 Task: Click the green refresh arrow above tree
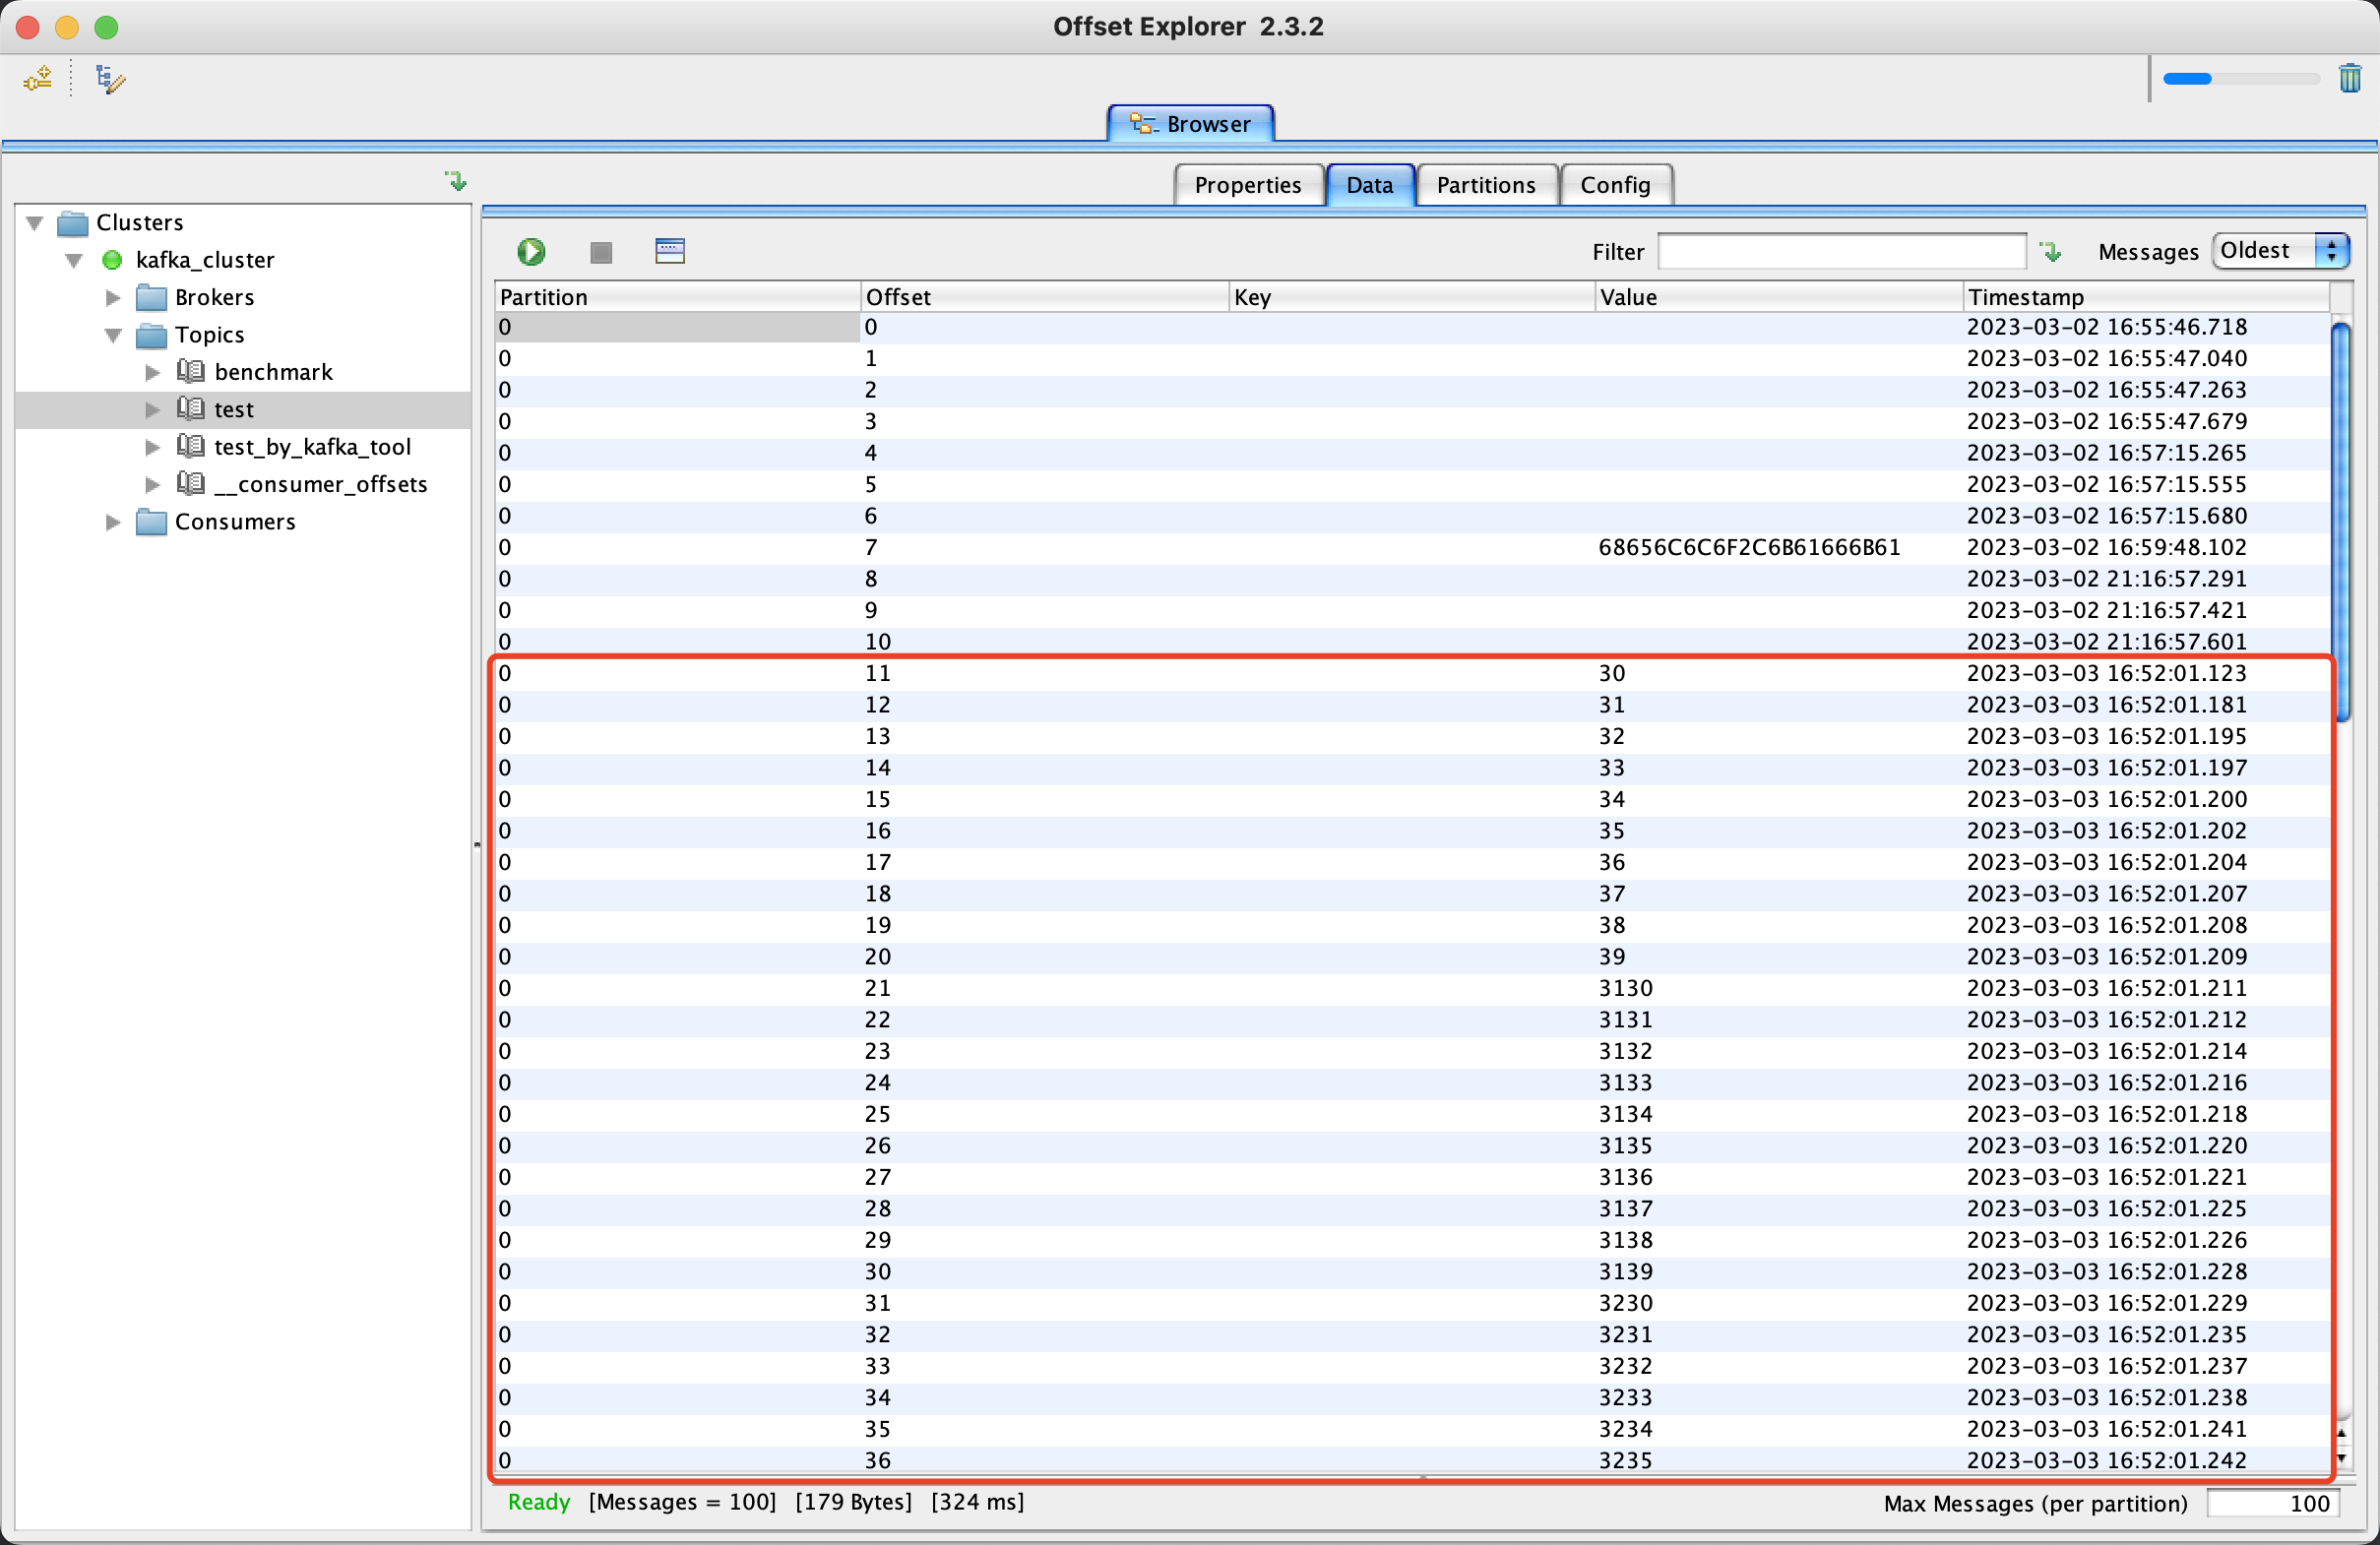click(456, 181)
